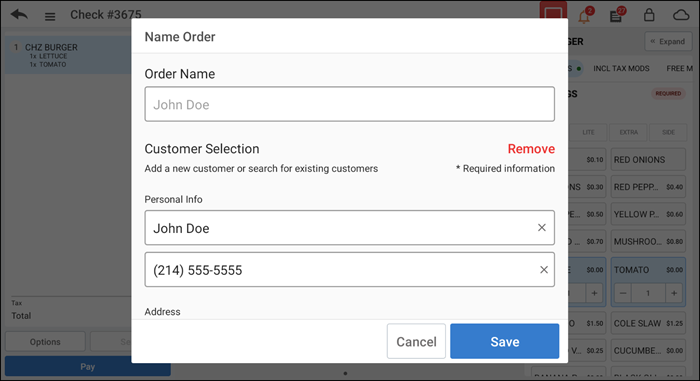The image size is (700, 381).
Task: Click the Order Name input field
Action: 350,104
